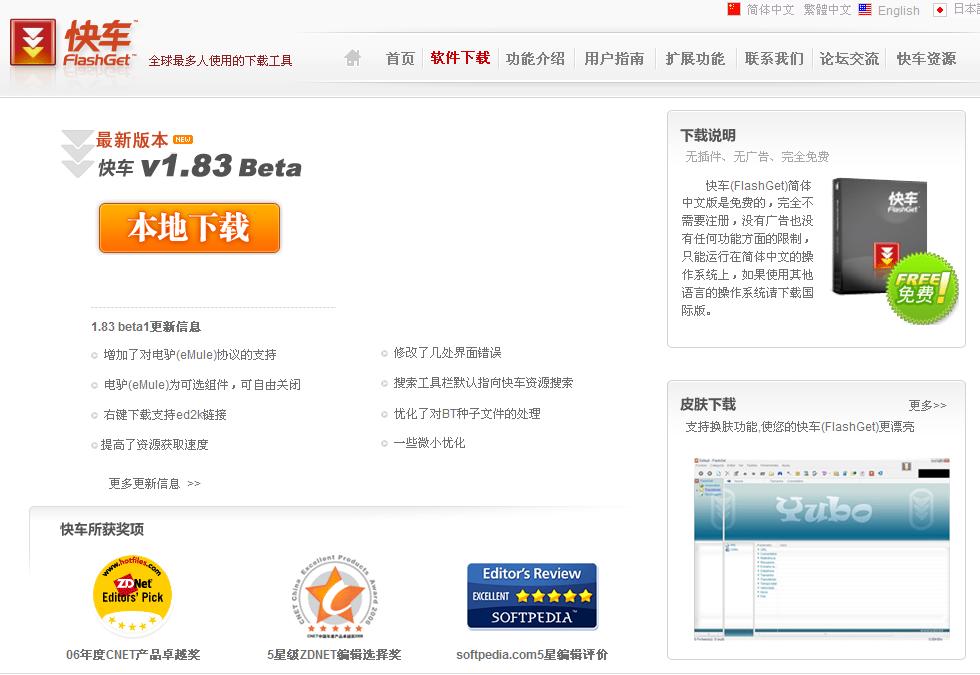980x675 pixels.
Task: Click the home house icon
Action: click(x=352, y=58)
